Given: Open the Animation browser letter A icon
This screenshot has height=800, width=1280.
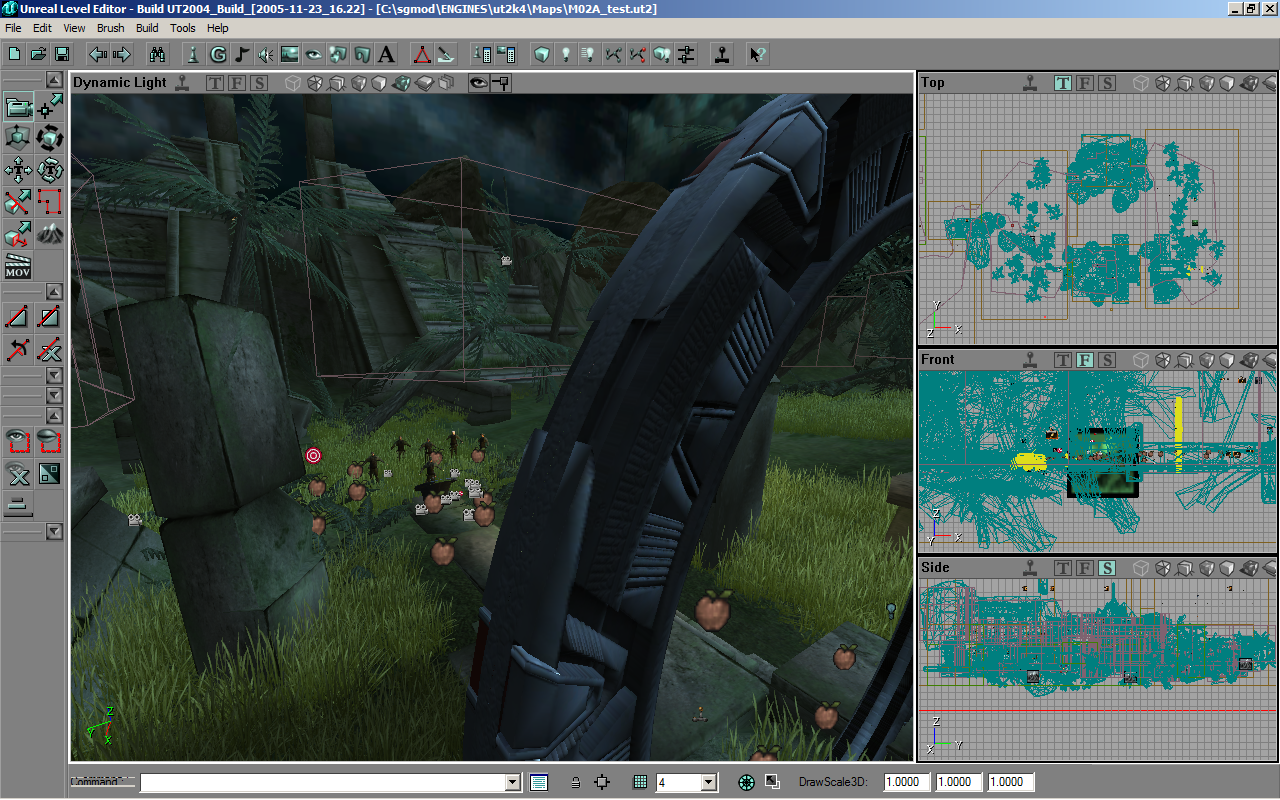Looking at the screenshot, I should (x=386, y=54).
